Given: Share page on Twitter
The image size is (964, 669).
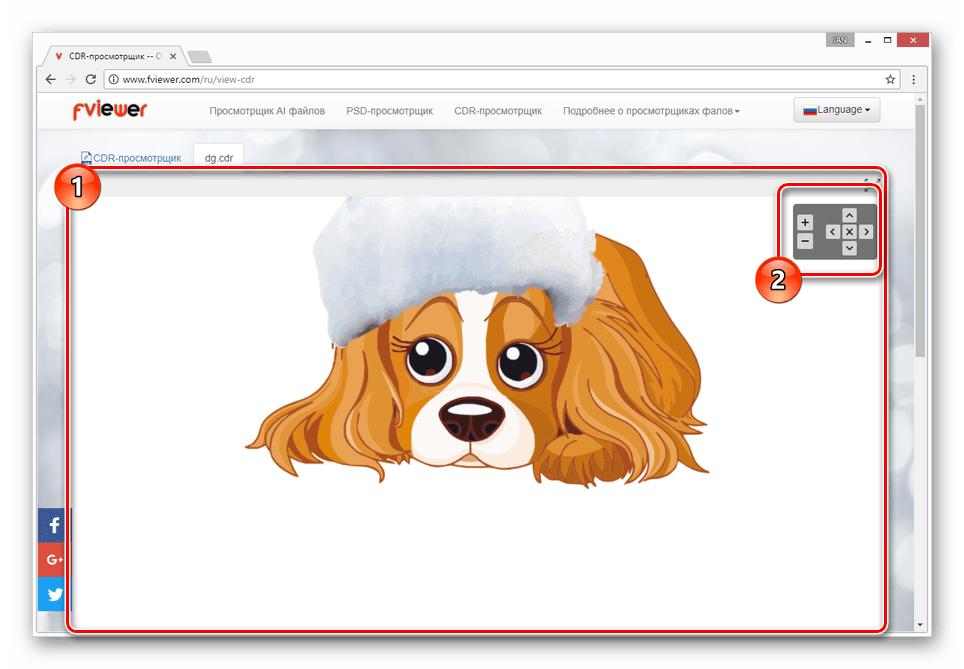Looking at the screenshot, I should coord(52,594).
